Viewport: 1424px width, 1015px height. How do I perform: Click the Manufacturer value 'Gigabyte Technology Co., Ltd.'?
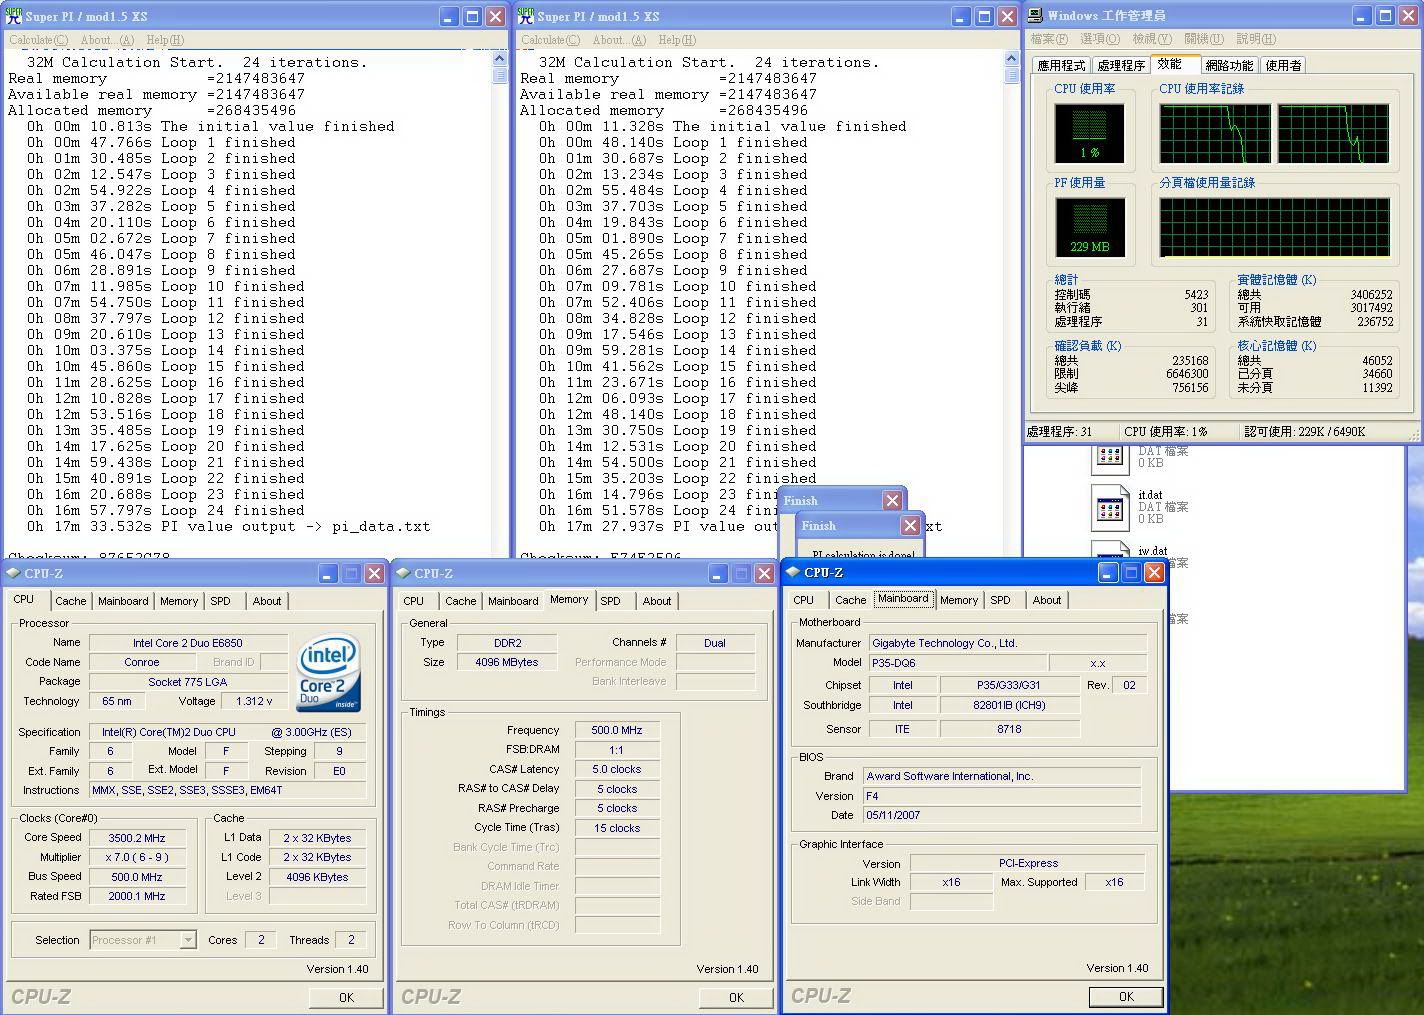coord(1007,643)
